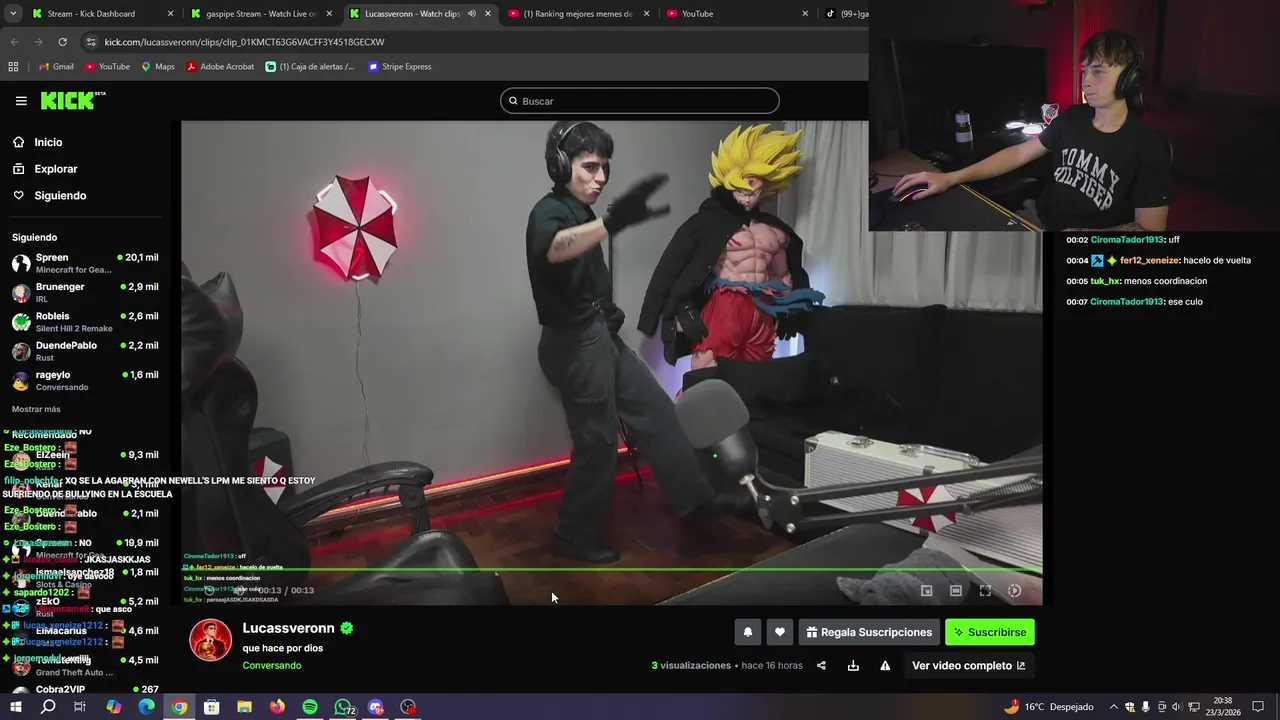Open DuendePablo channel in following list
This screenshot has height=720, width=1280.
[85, 351]
